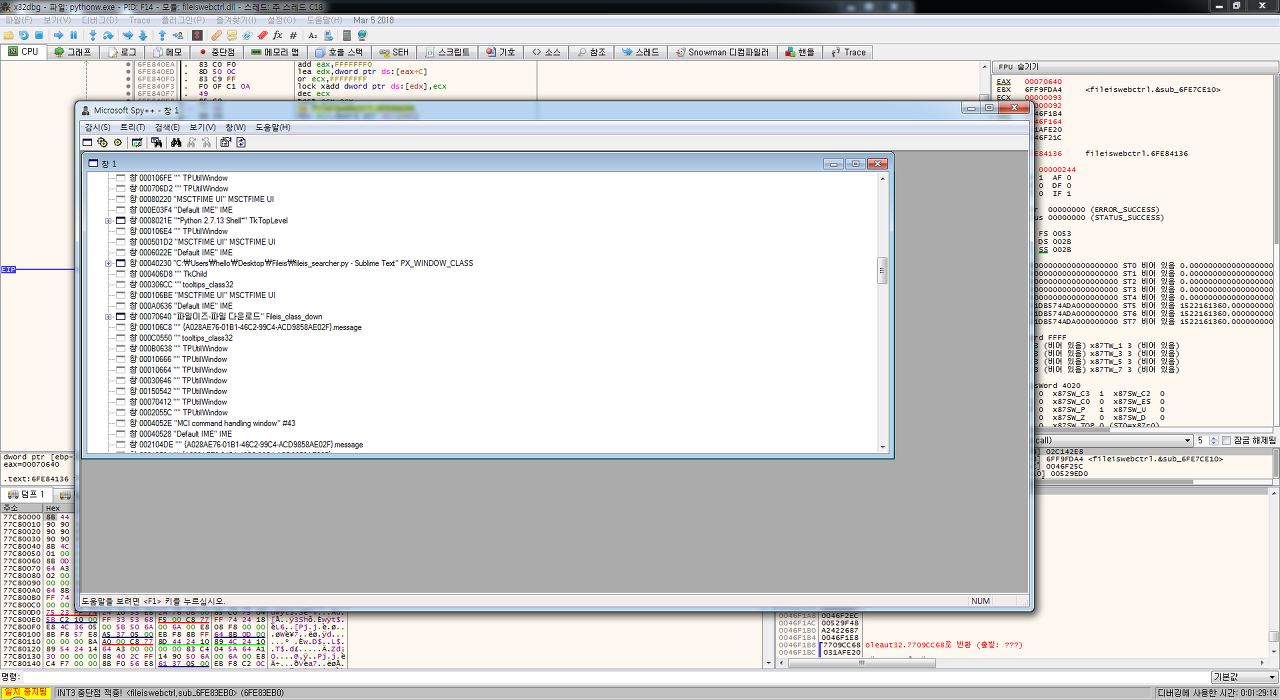The image size is (1280, 700).
Task: Switch to the Snowman 디컴파일러 tab
Action: [722, 51]
